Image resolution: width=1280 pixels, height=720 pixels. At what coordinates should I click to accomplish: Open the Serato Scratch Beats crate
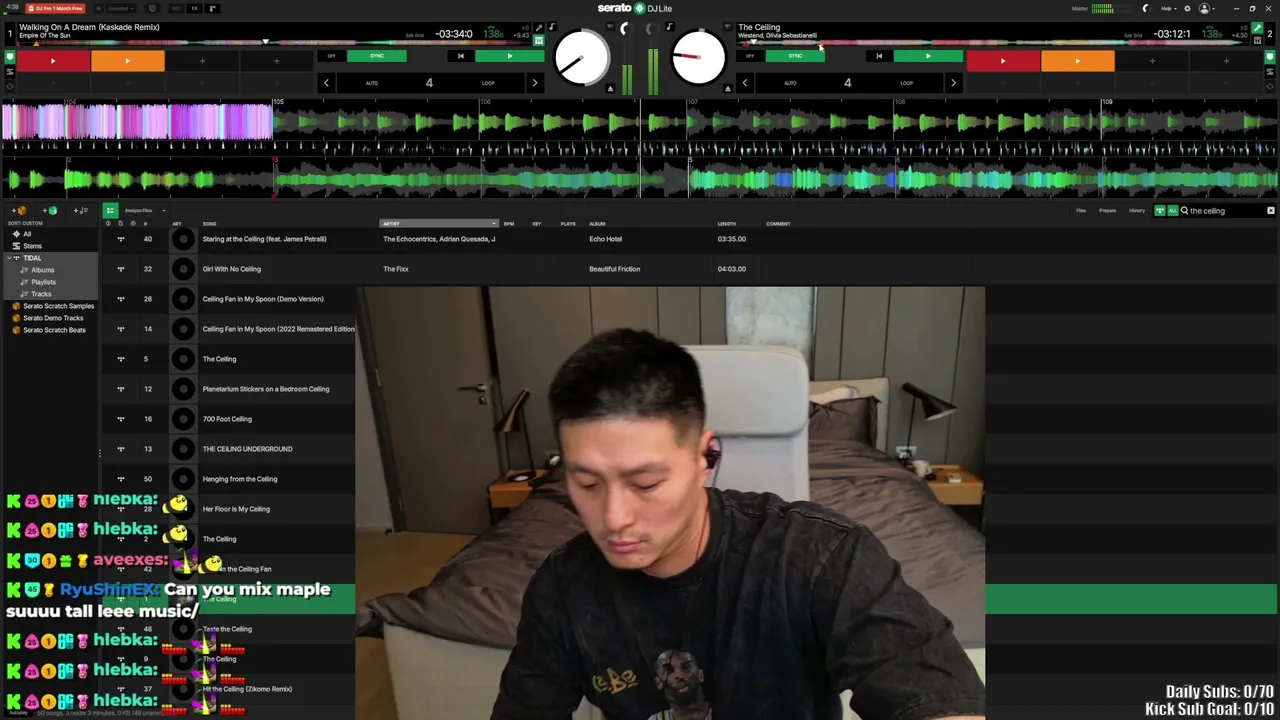(x=54, y=330)
